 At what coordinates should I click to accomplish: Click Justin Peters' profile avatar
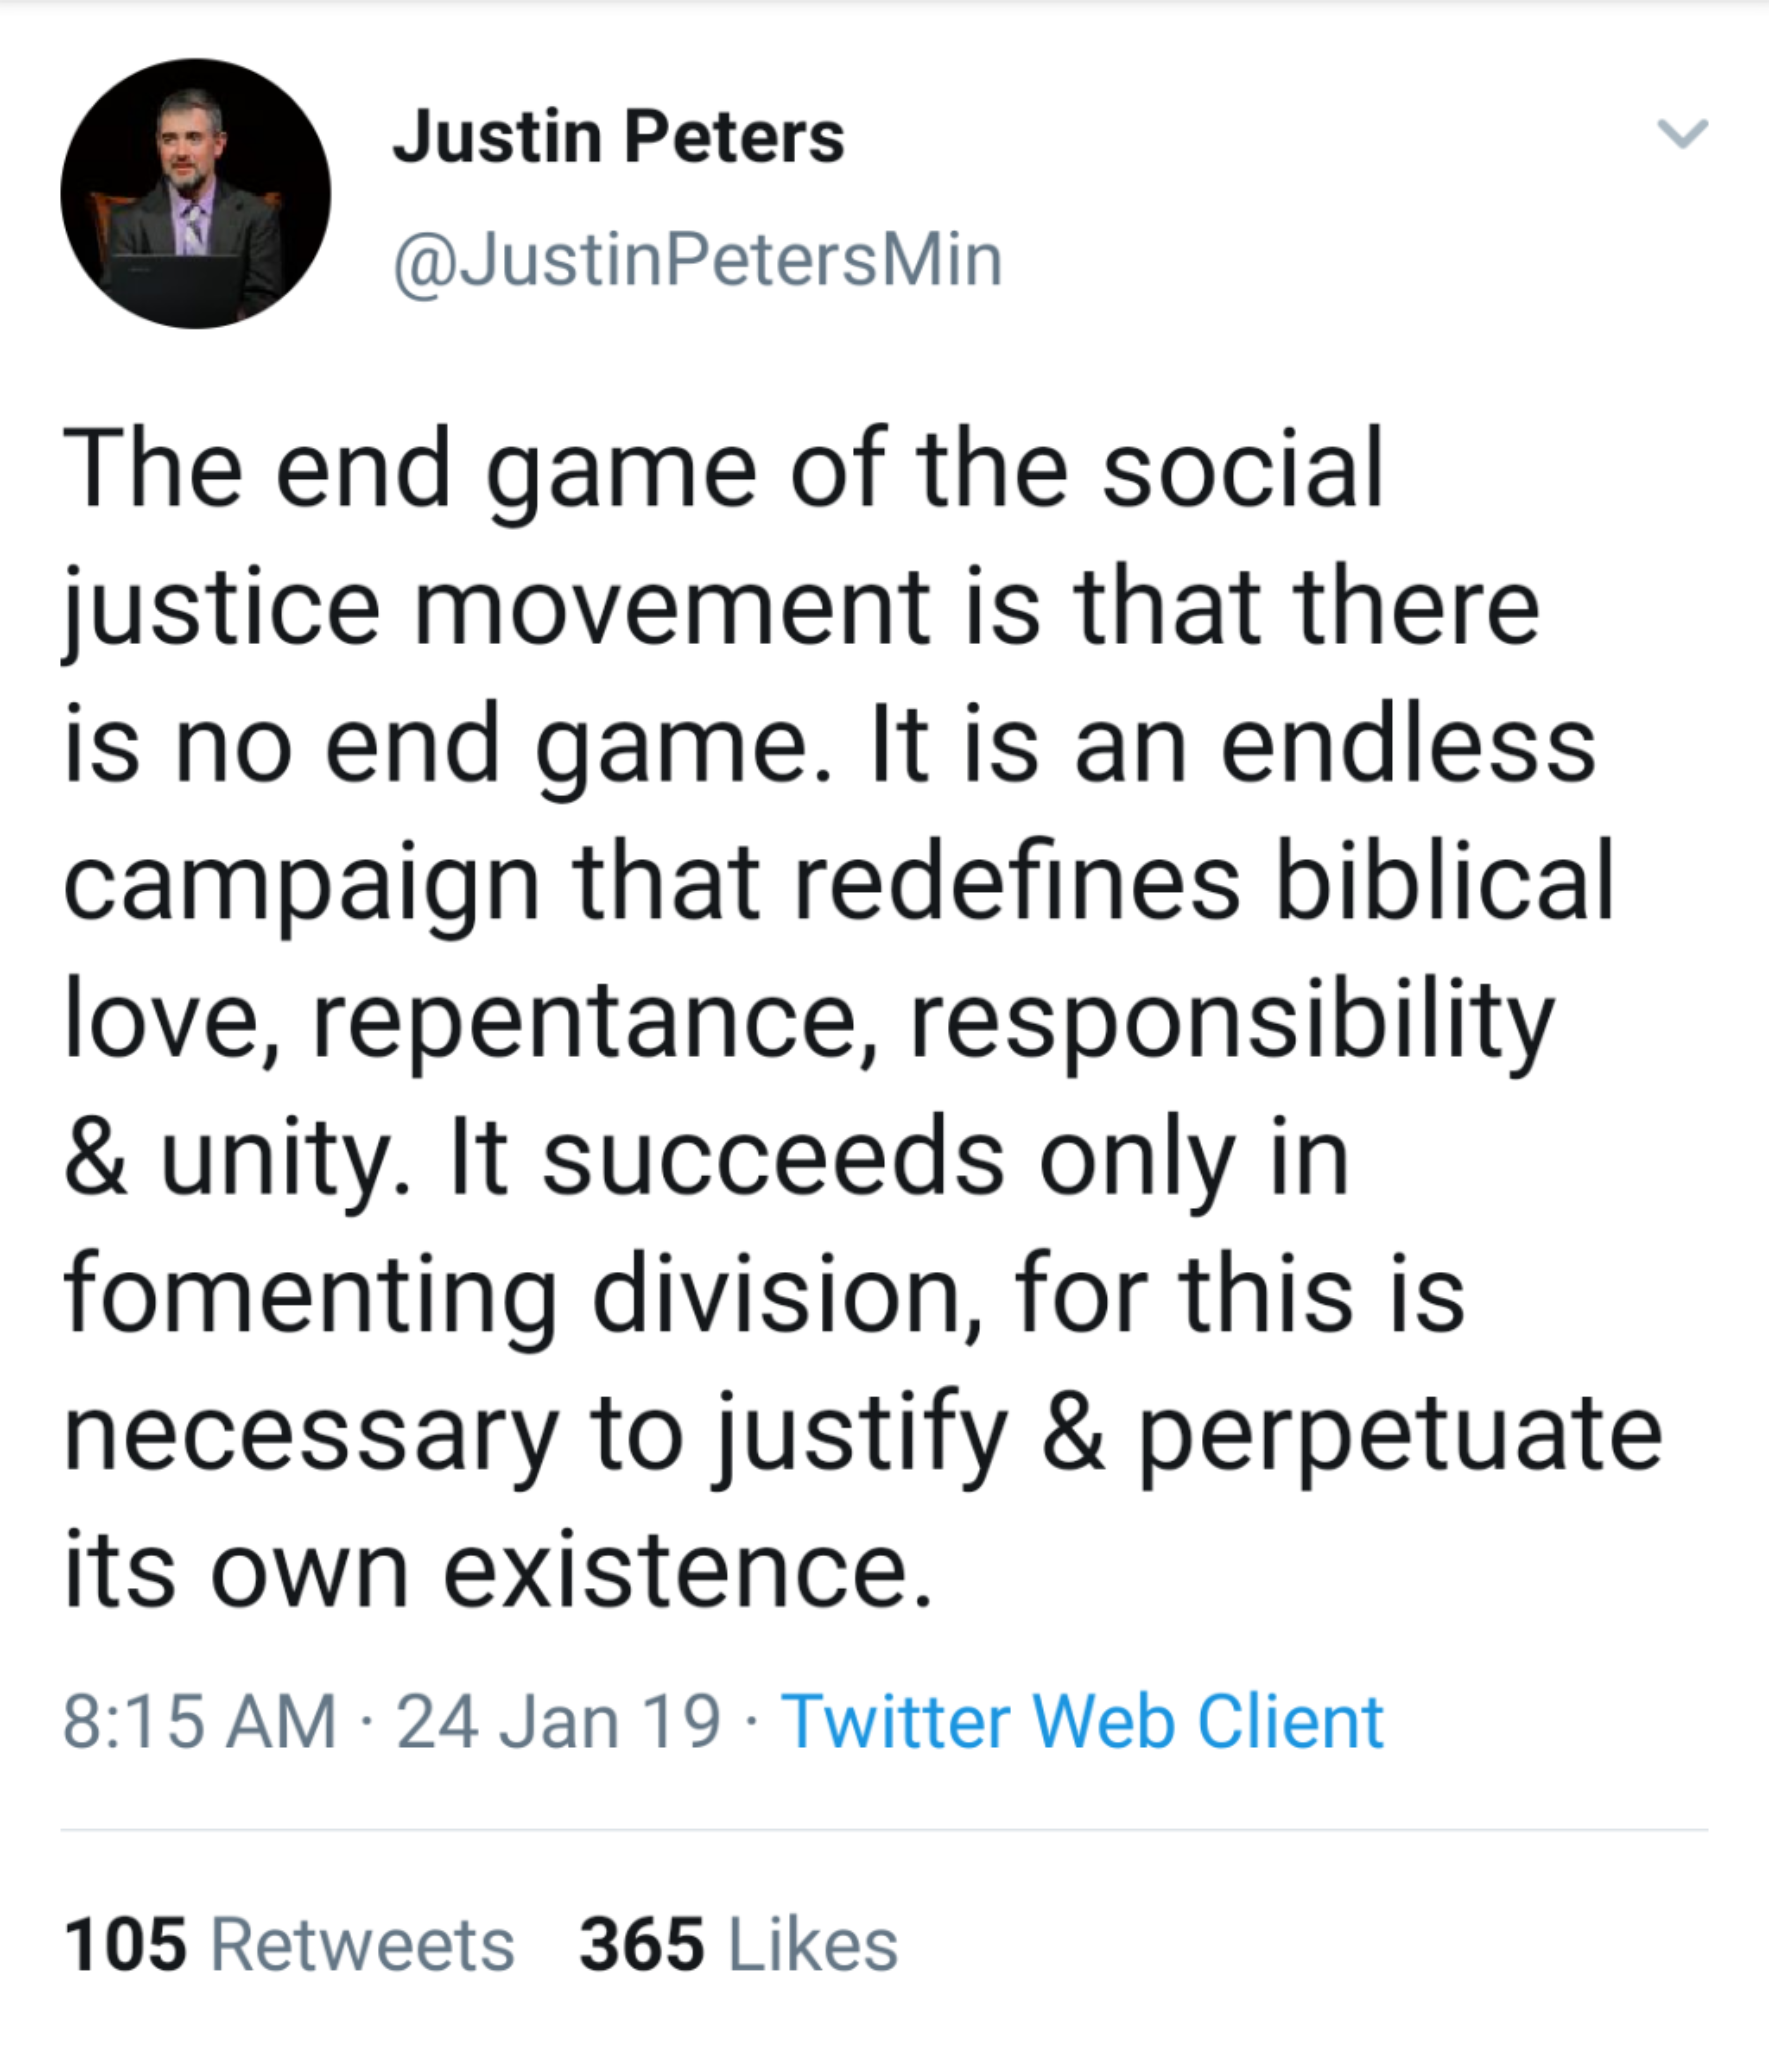click(x=196, y=194)
